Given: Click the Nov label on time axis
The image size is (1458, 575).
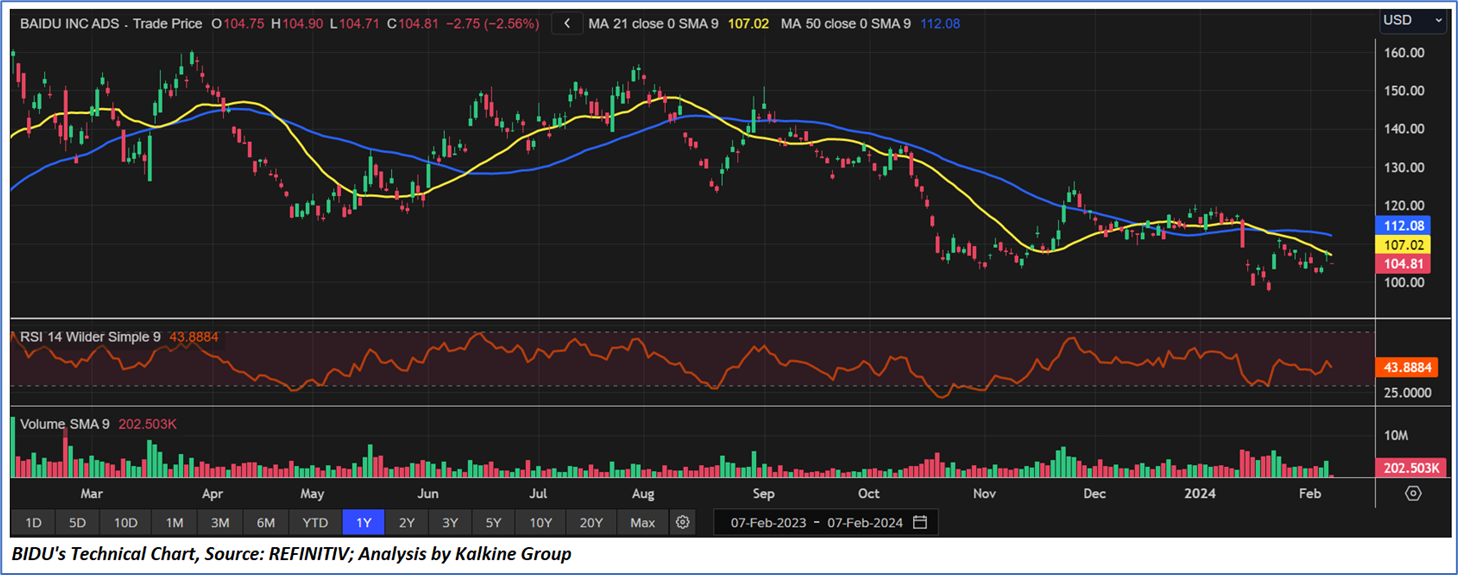Looking at the screenshot, I should (x=984, y=494).
